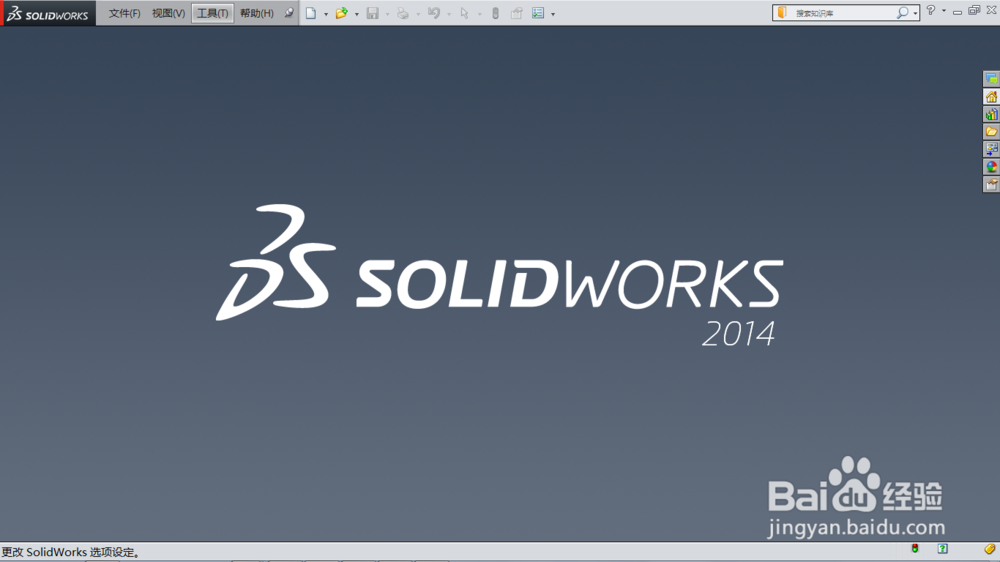Click the Undo arrow icon
This screenshot has width=1000, height=562.
click(x=434, y=13)
